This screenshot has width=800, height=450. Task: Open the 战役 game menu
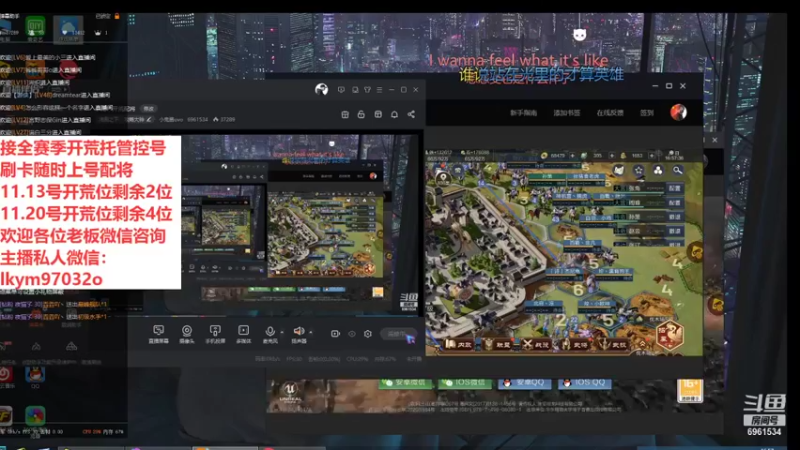536,345
